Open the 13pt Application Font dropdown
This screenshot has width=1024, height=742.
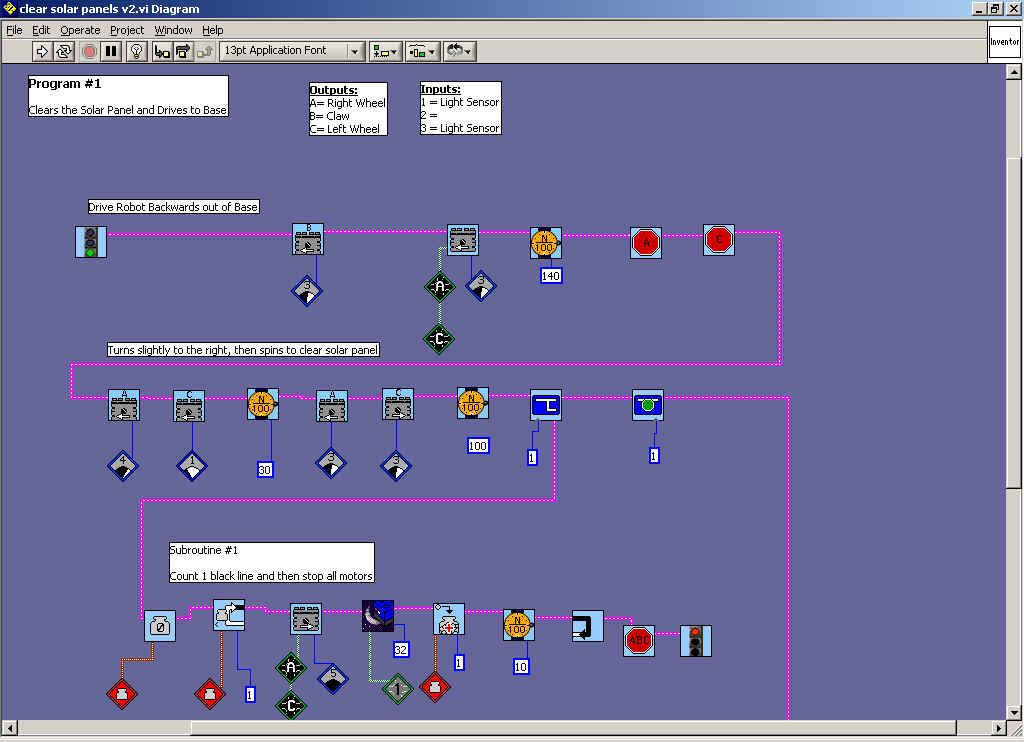(292, 51)
